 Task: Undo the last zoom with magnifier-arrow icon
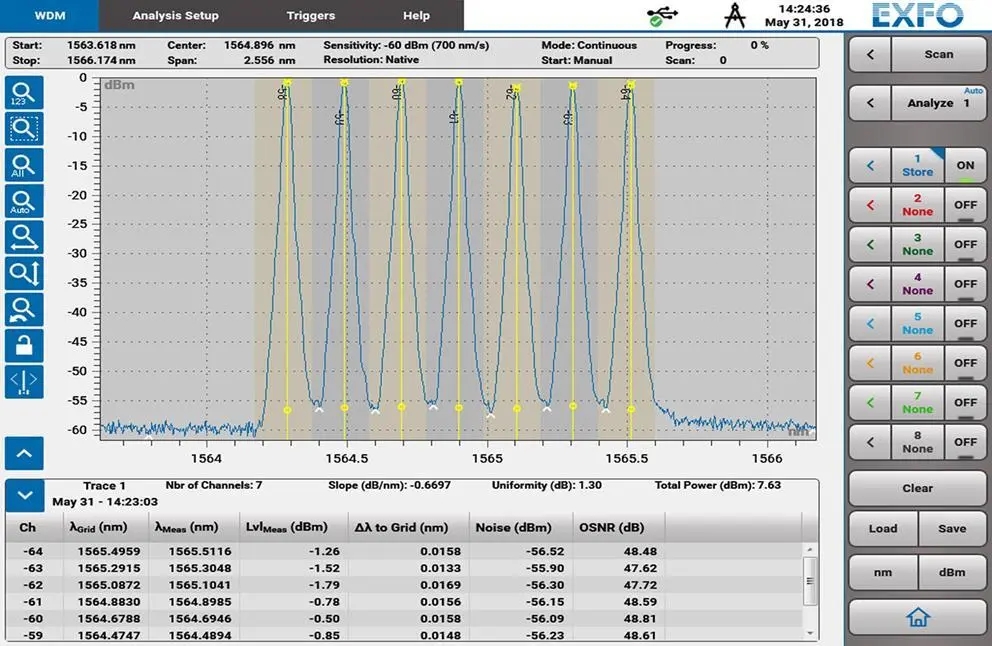click(24, 308)
